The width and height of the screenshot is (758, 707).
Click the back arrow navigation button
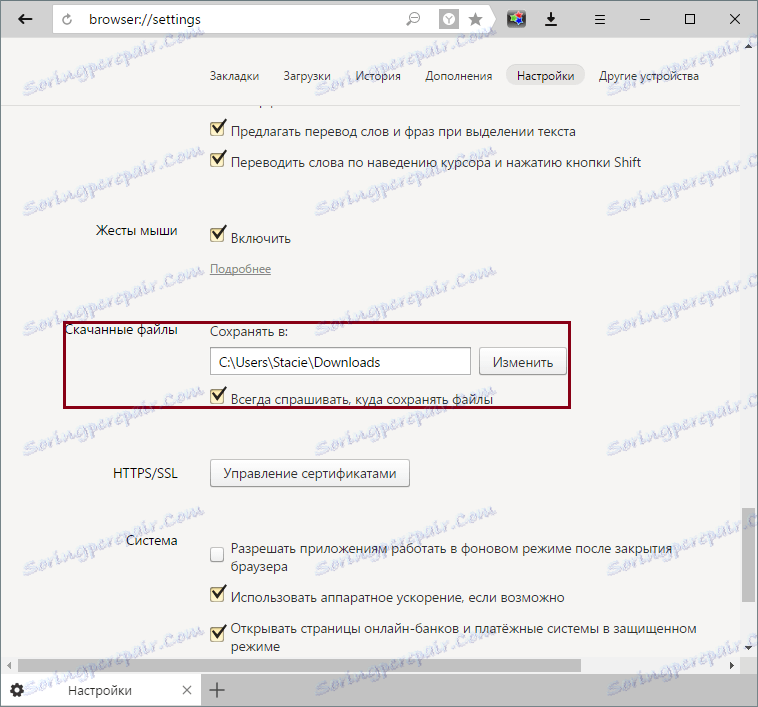(x=25, y=19)
